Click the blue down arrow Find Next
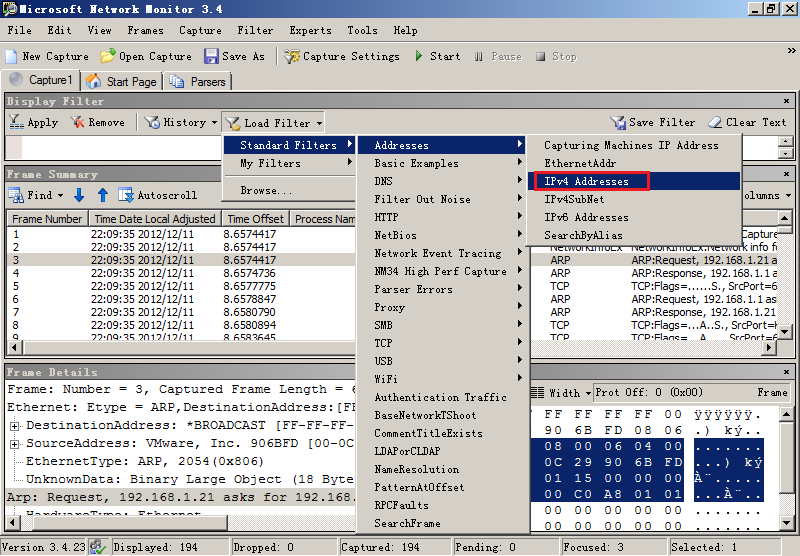 pyautogui.click(x=79, y=195)
